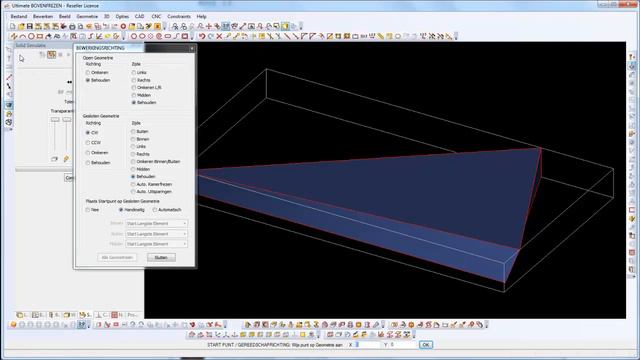Open the Help menu

201,17
